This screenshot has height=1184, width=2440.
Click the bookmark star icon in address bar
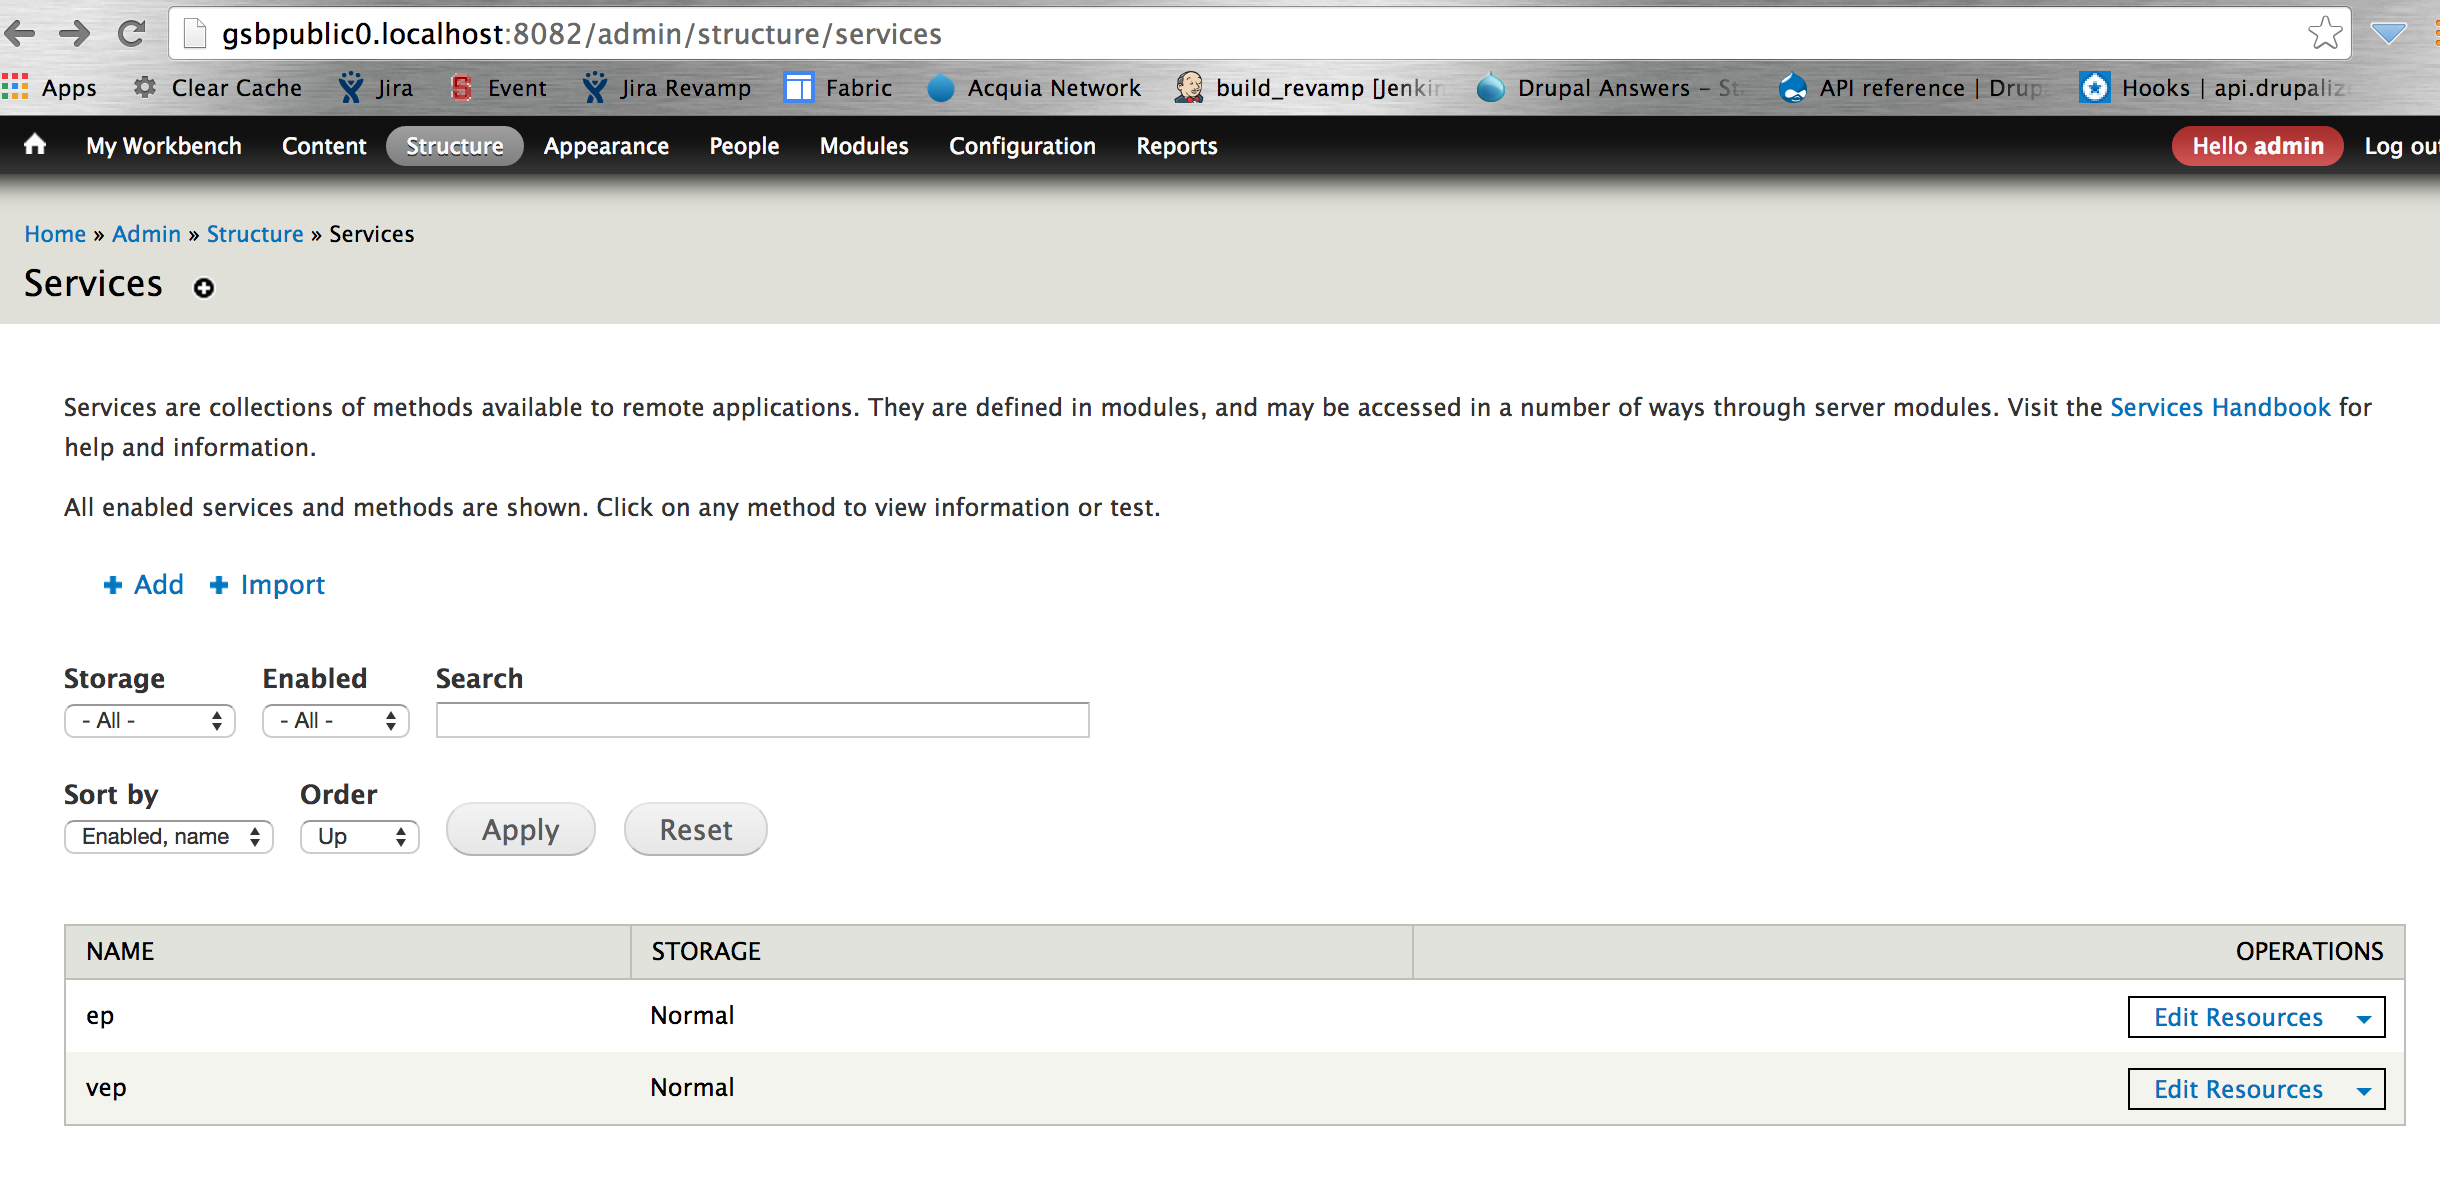(x=2324, y=34)
